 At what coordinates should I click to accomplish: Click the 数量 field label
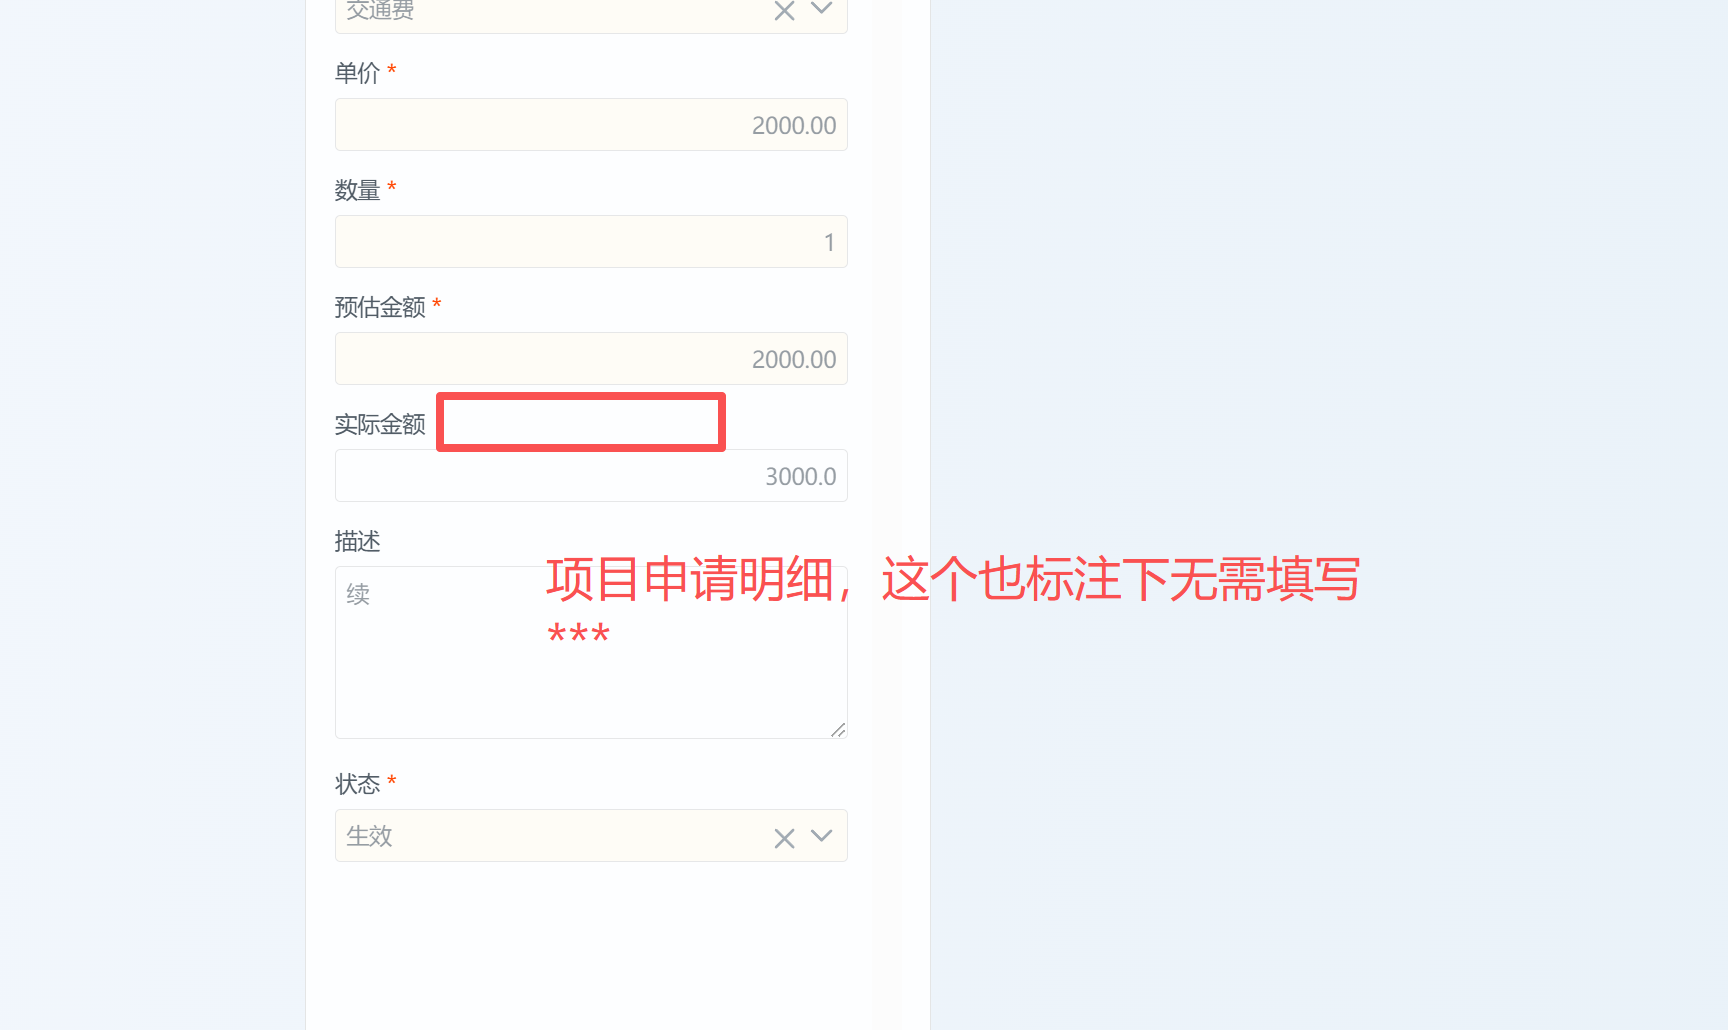357,190
